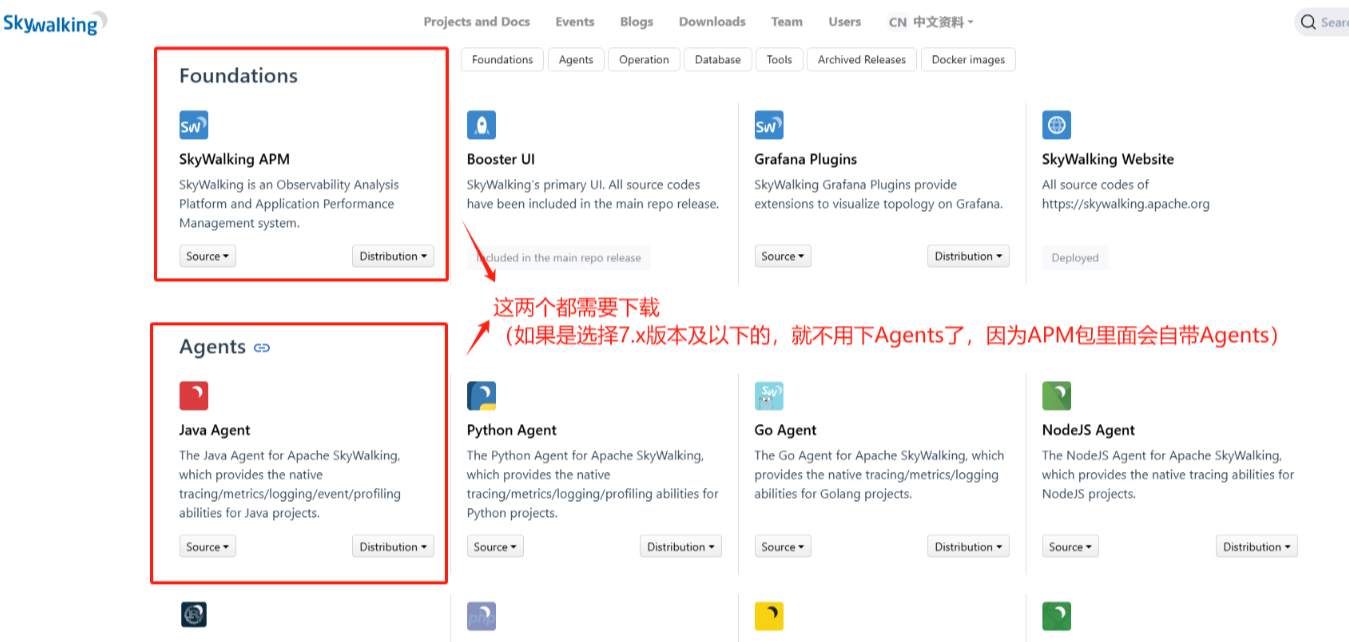Open Projects and Docs menu

click(477, 22)
